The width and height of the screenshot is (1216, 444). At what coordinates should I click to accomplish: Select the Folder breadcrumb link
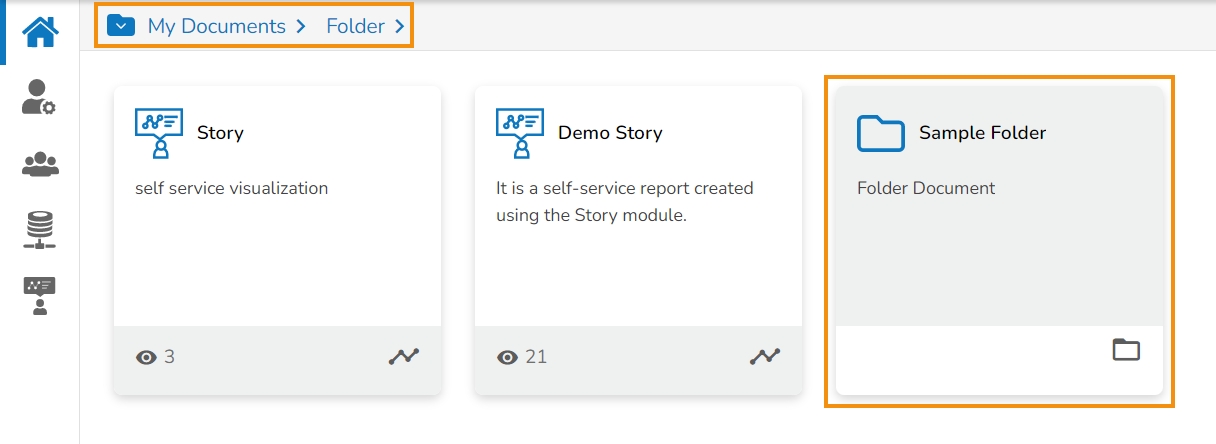355,27
